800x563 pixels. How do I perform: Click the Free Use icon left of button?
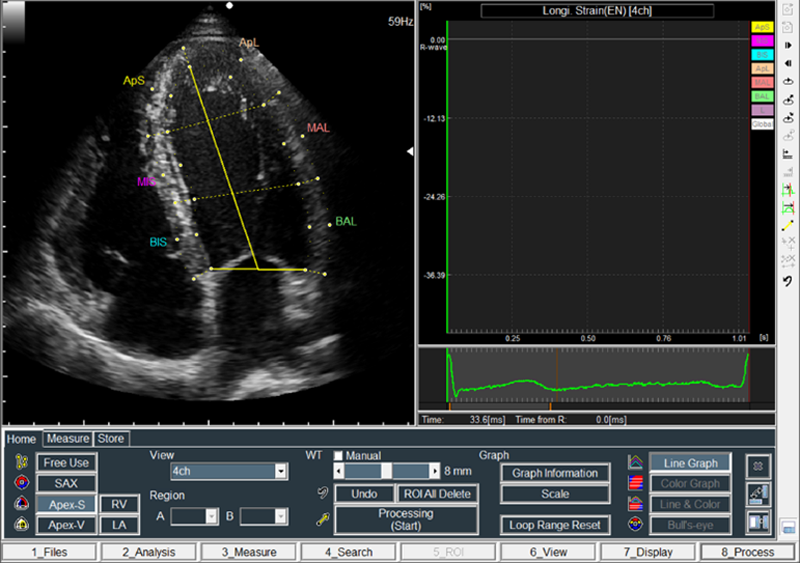click(x=22, y=462)
